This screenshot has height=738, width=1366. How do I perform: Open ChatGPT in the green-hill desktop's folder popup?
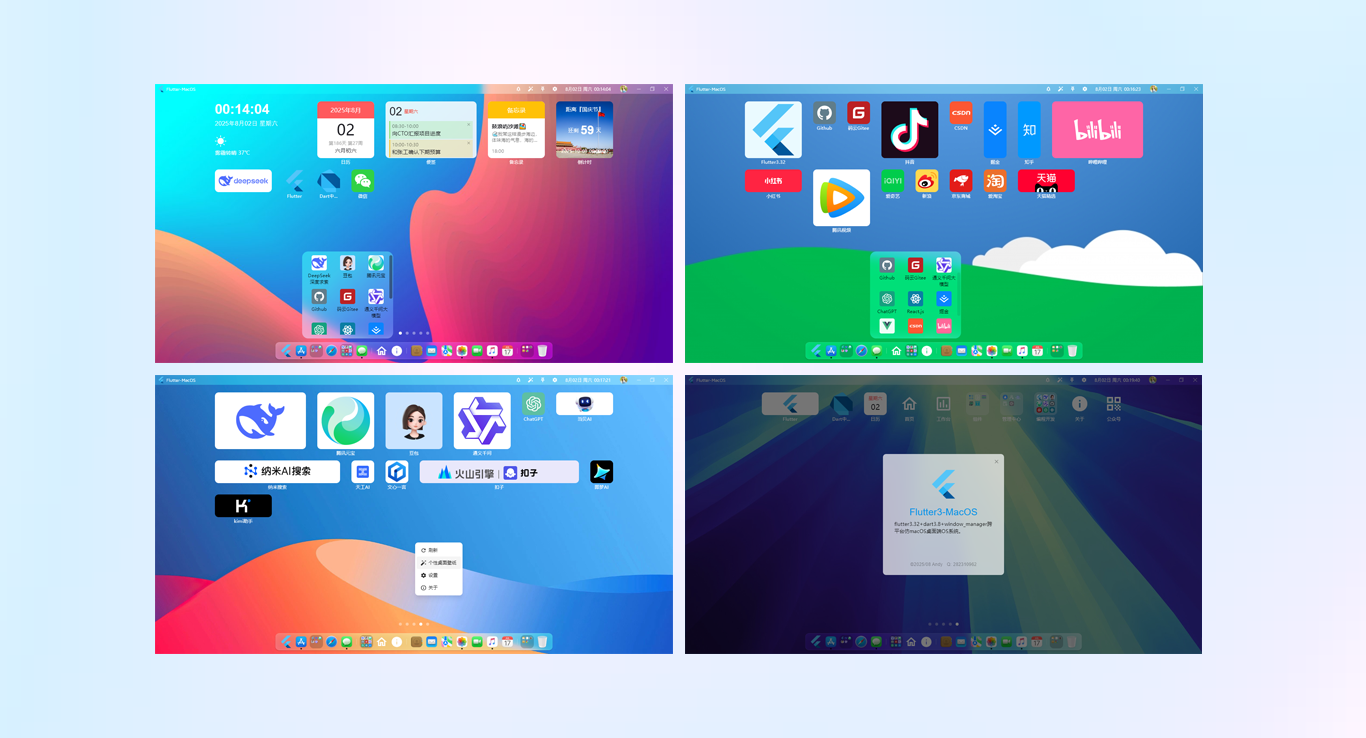[x=887, y=298]
